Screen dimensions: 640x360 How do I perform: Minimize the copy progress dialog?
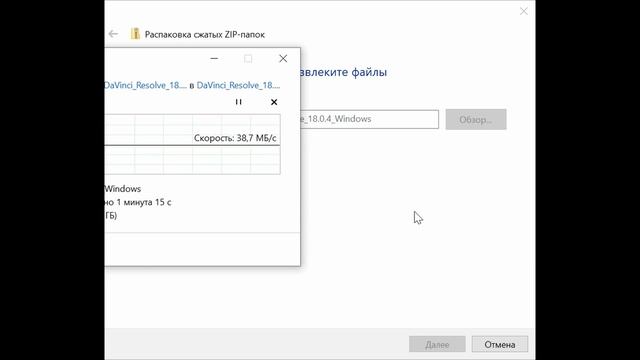[214, 58]
